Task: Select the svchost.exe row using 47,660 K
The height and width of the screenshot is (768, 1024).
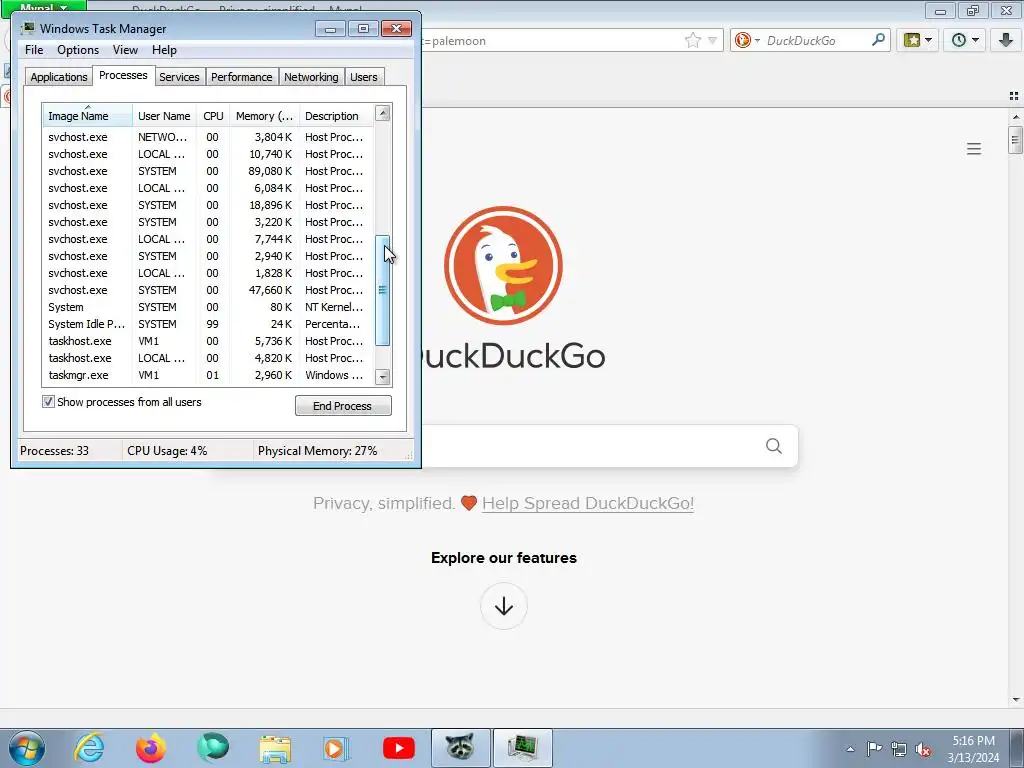Action: click(x=209, y=290)
